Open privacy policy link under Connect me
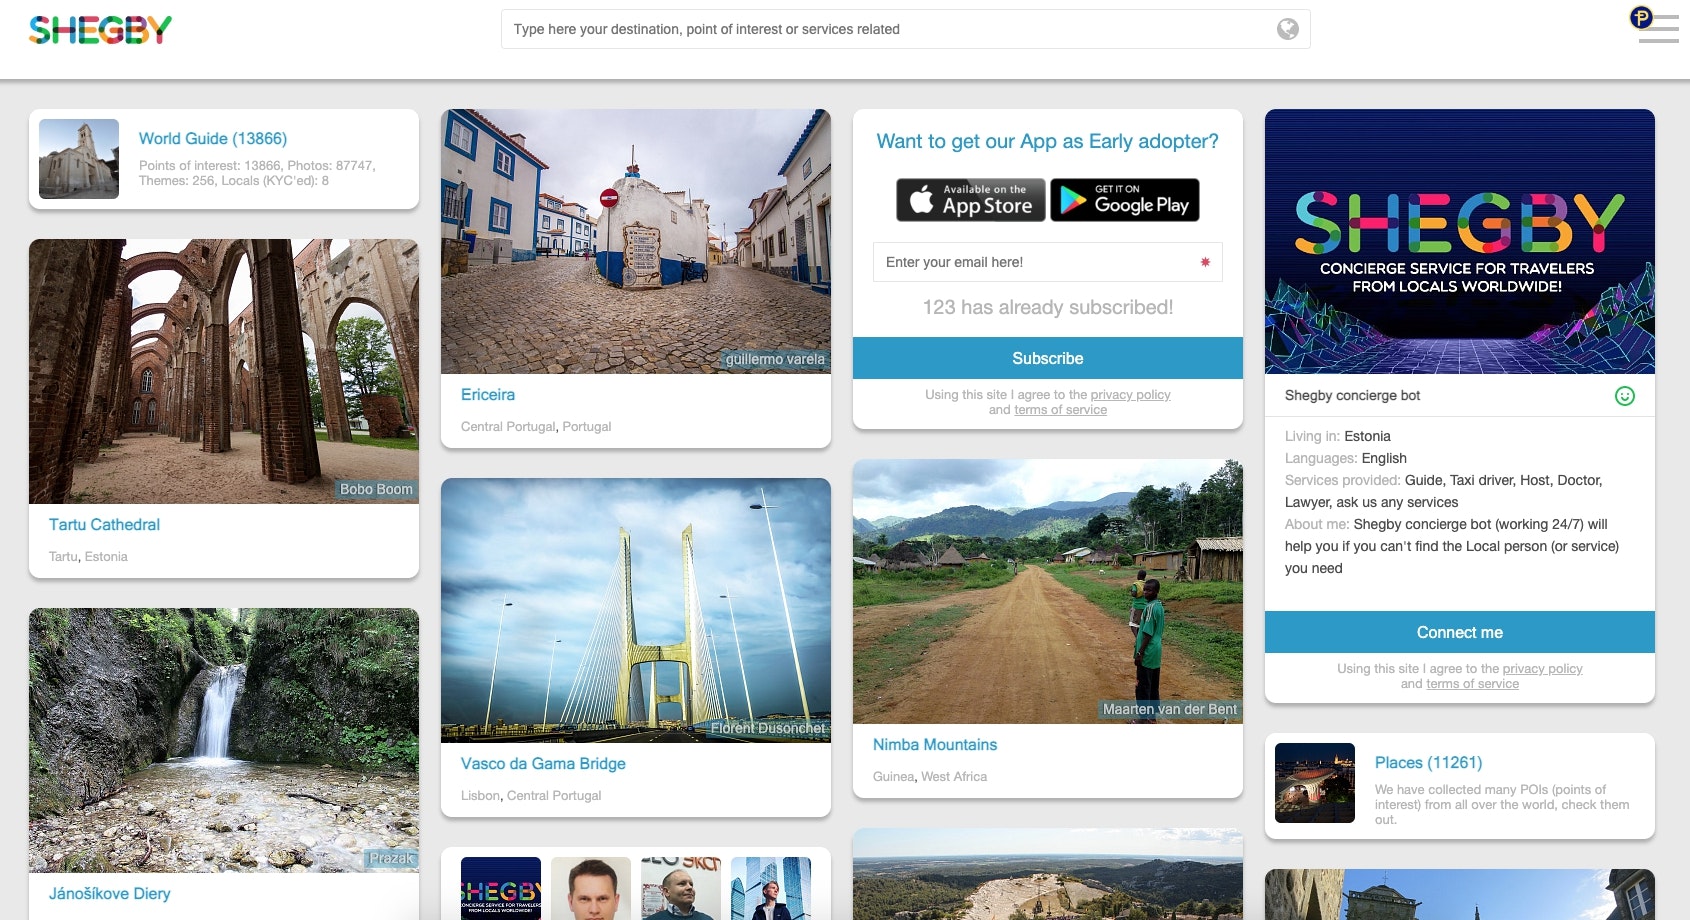This screenshot has width=1690, height=920. [1542, 669]
